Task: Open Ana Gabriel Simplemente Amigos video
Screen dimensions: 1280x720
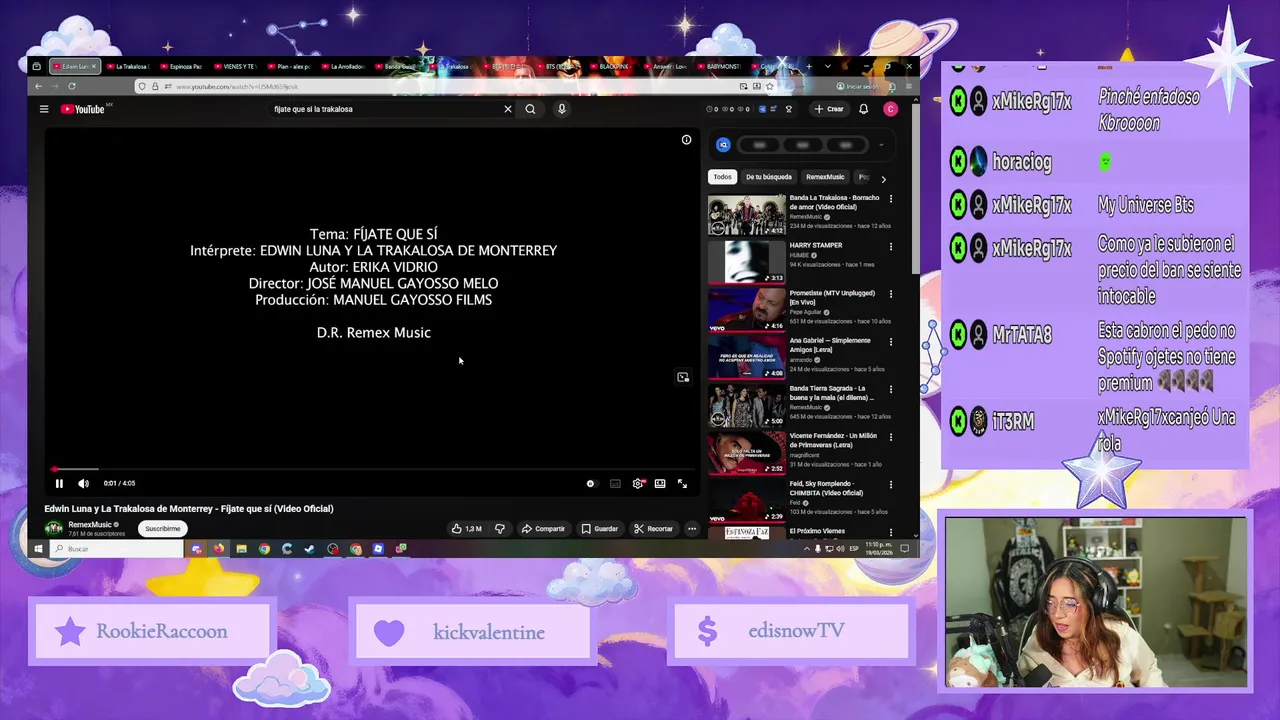Action: coord(747,357)
